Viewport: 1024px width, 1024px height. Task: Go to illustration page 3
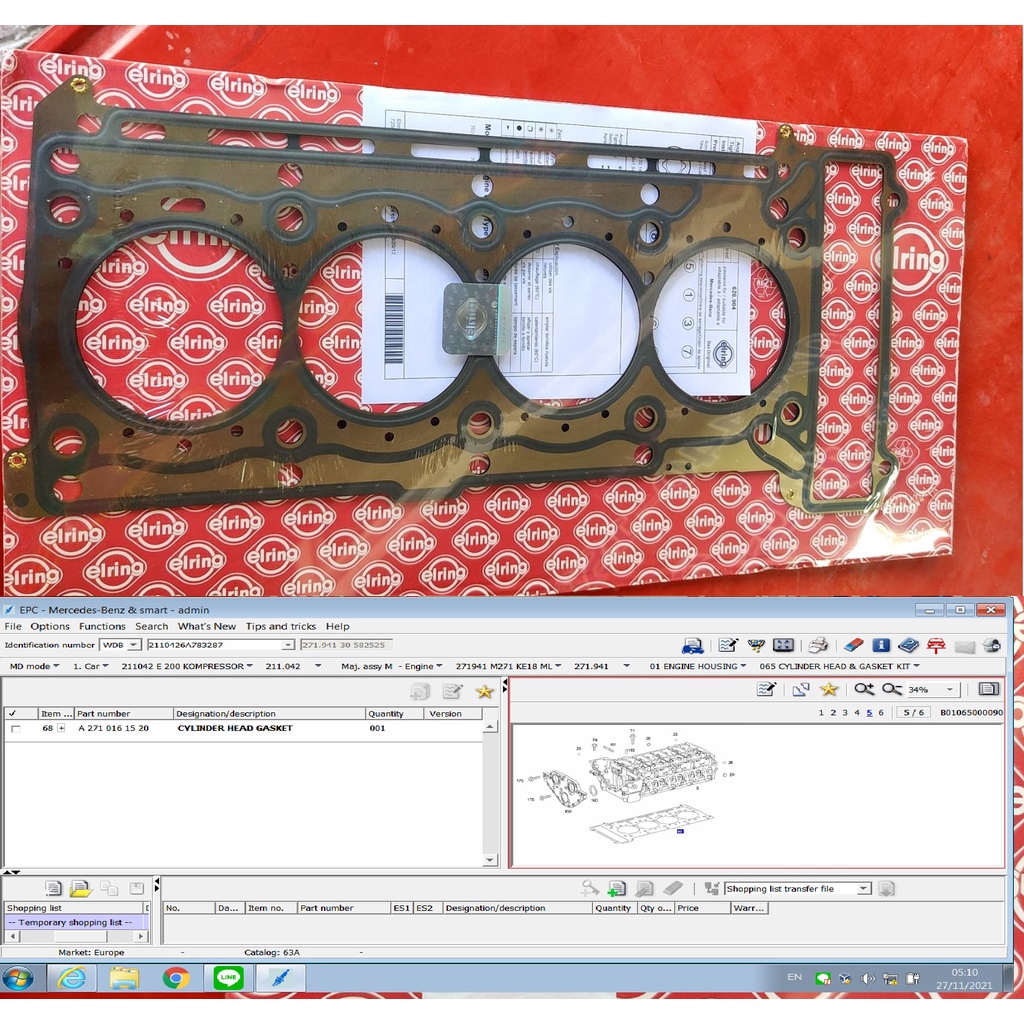(845, 712)
